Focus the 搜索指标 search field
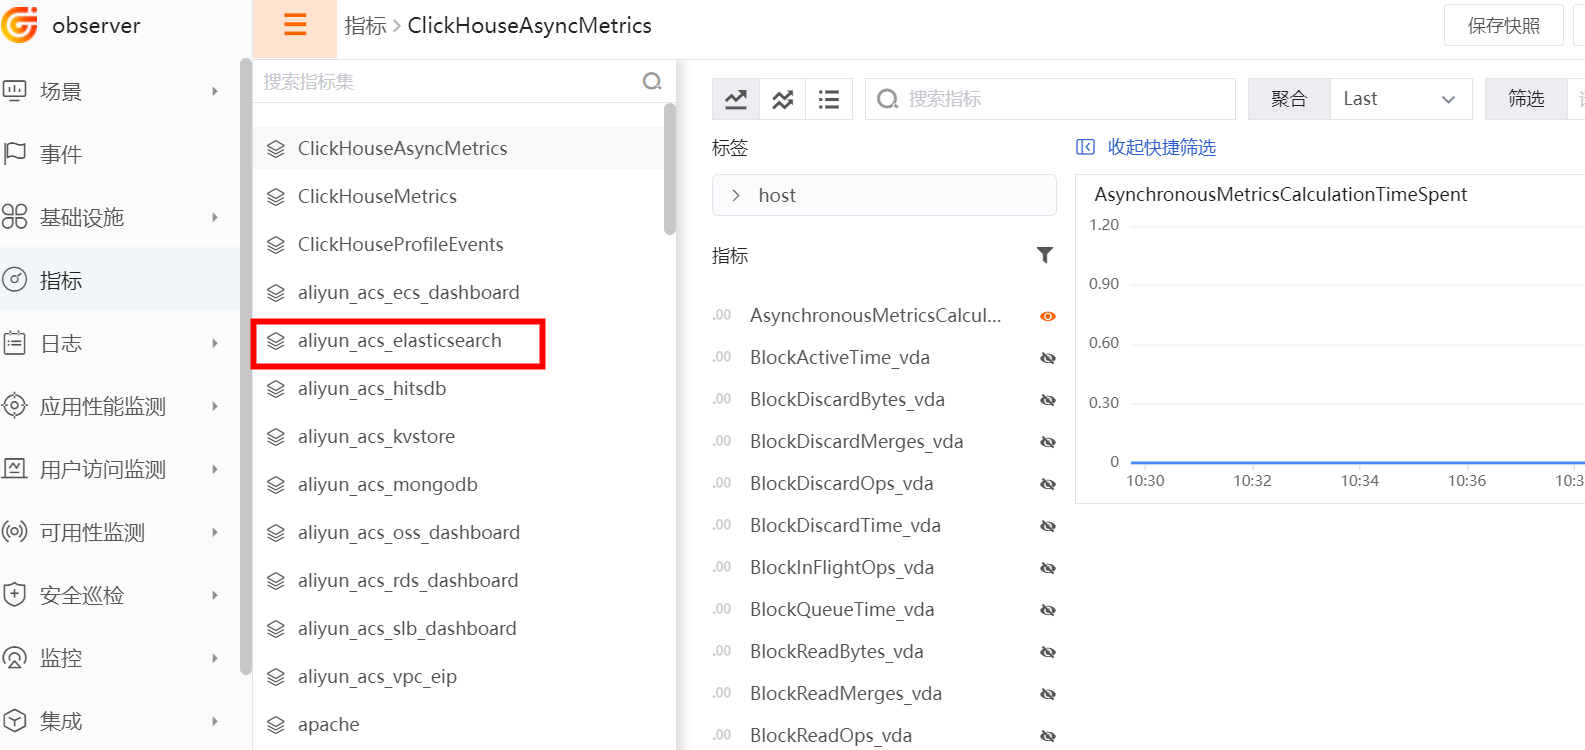 1050,99
